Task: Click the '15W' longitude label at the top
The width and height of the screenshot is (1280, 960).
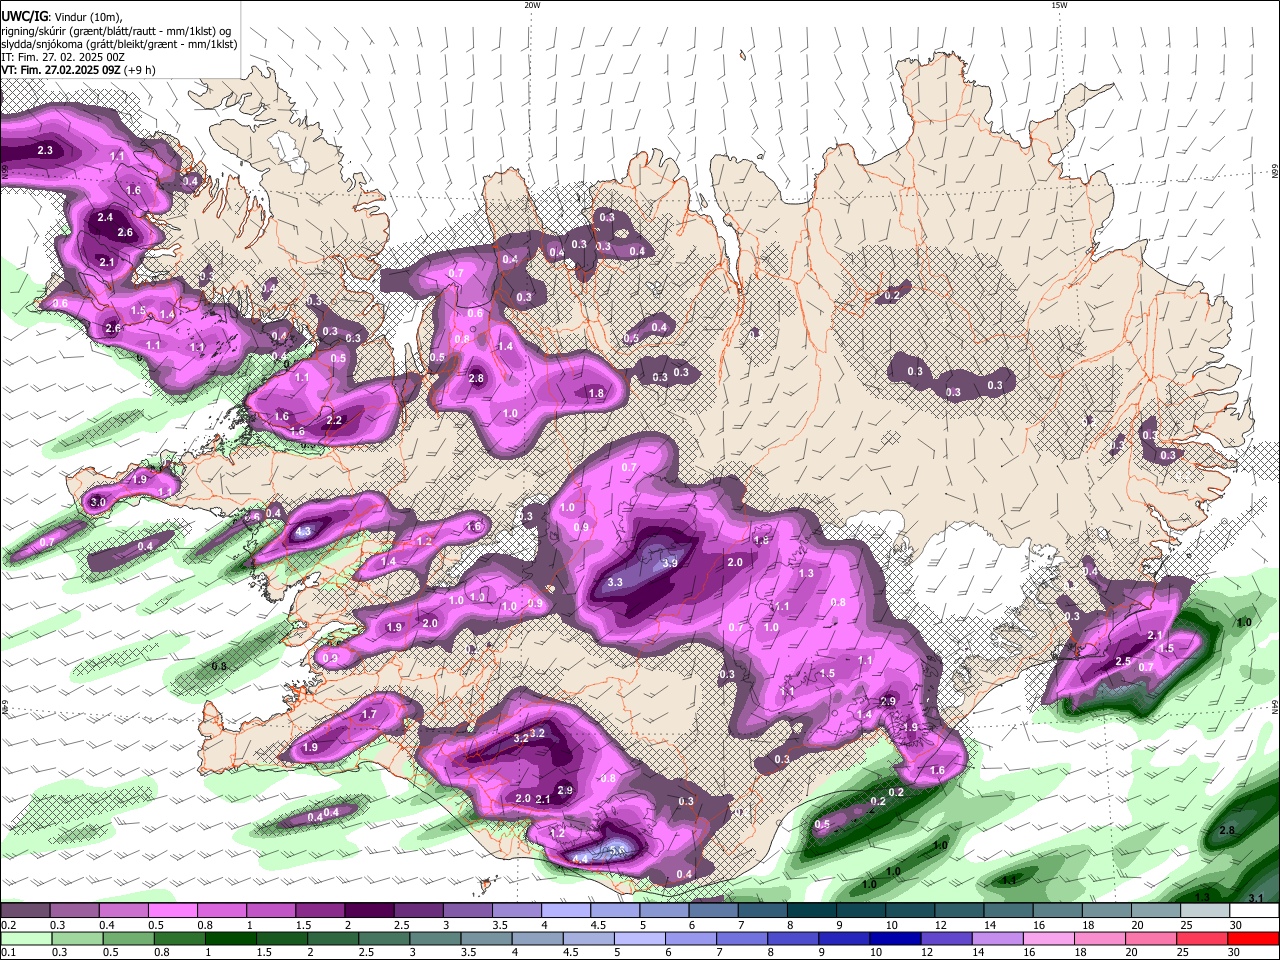Action: (1059, 5)
